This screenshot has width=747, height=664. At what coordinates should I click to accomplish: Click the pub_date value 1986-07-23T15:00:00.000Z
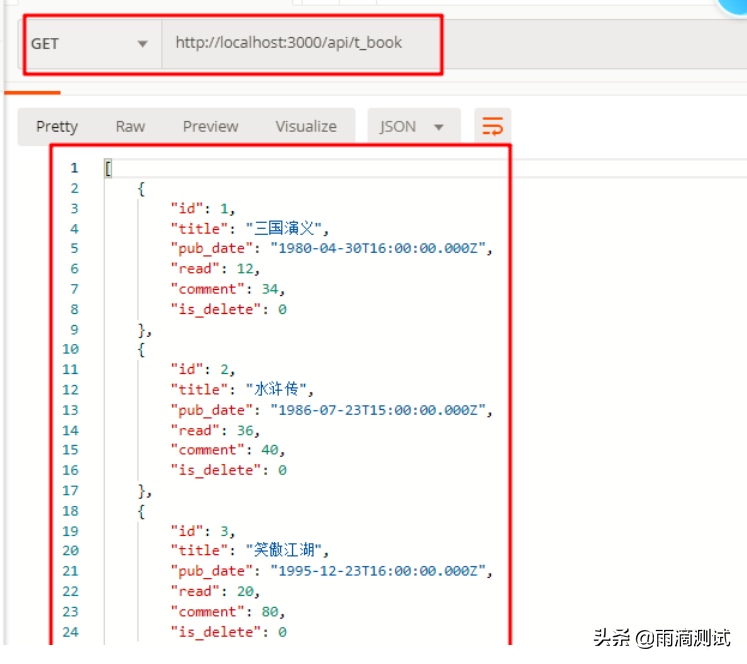[380, 410]
